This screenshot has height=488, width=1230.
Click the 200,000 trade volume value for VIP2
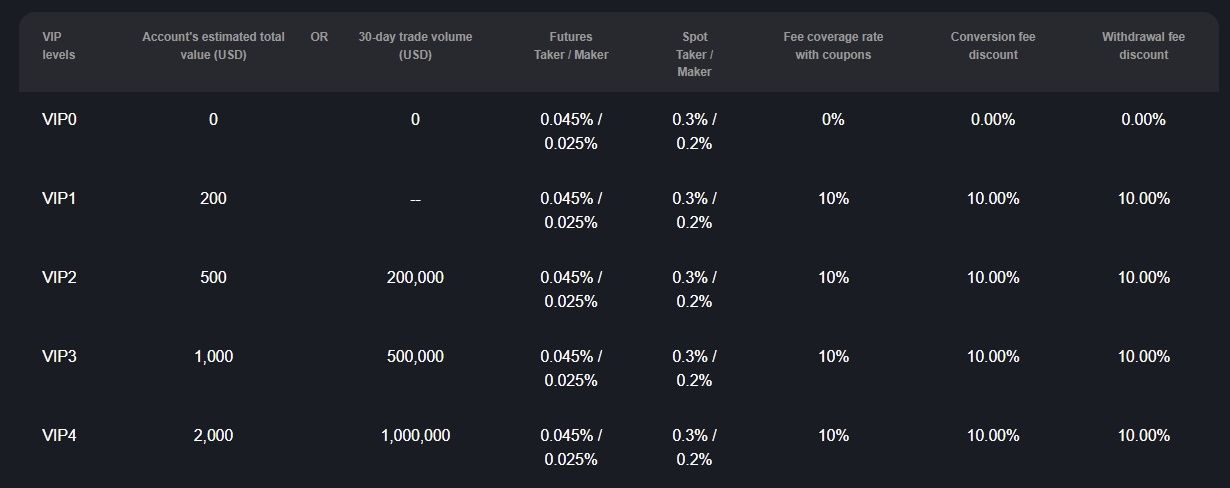tap(415, 277)
